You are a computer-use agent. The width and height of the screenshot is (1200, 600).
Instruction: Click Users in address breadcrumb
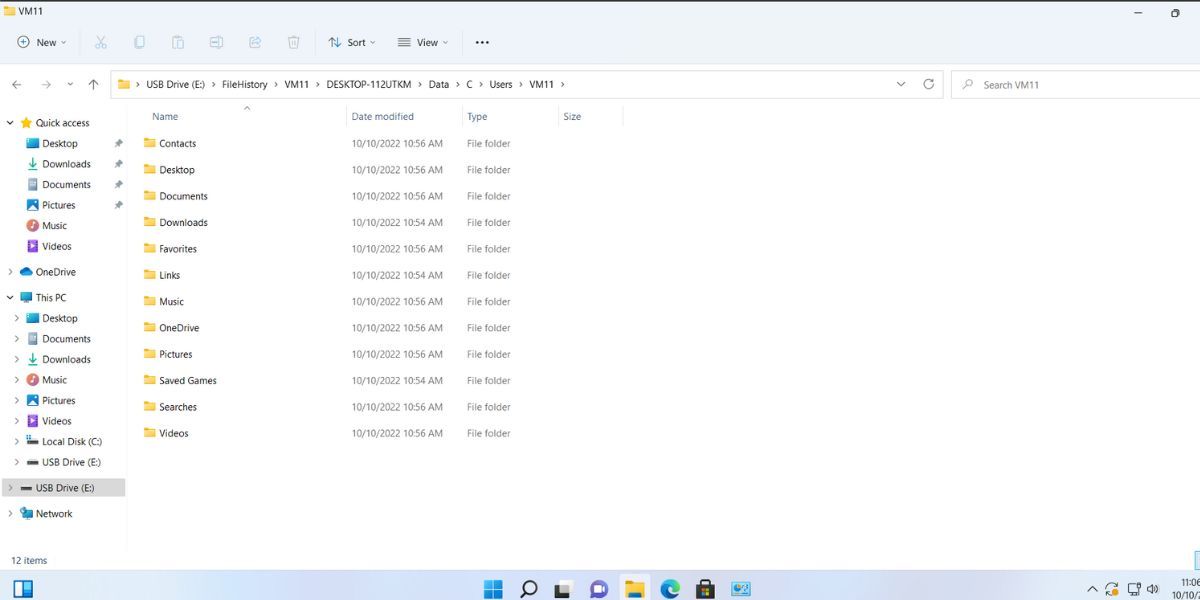(x=501, y=85)
